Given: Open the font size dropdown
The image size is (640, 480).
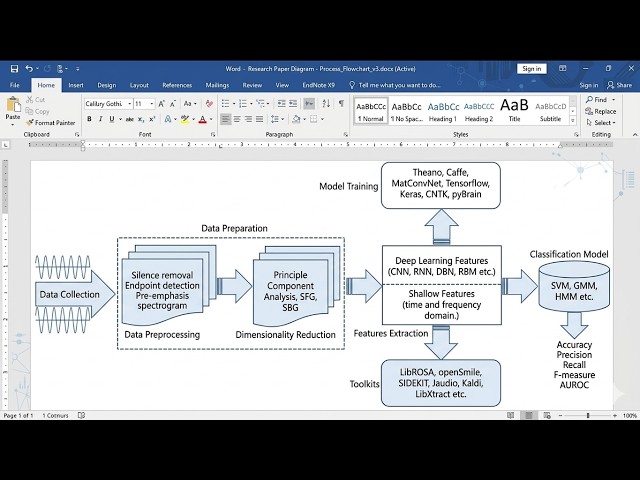Looking at the screenshot, I should coord(152,104).
